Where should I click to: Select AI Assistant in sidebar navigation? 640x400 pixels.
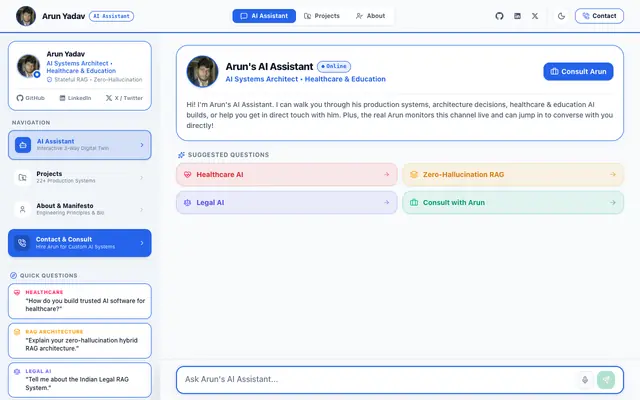pos(80,145)
